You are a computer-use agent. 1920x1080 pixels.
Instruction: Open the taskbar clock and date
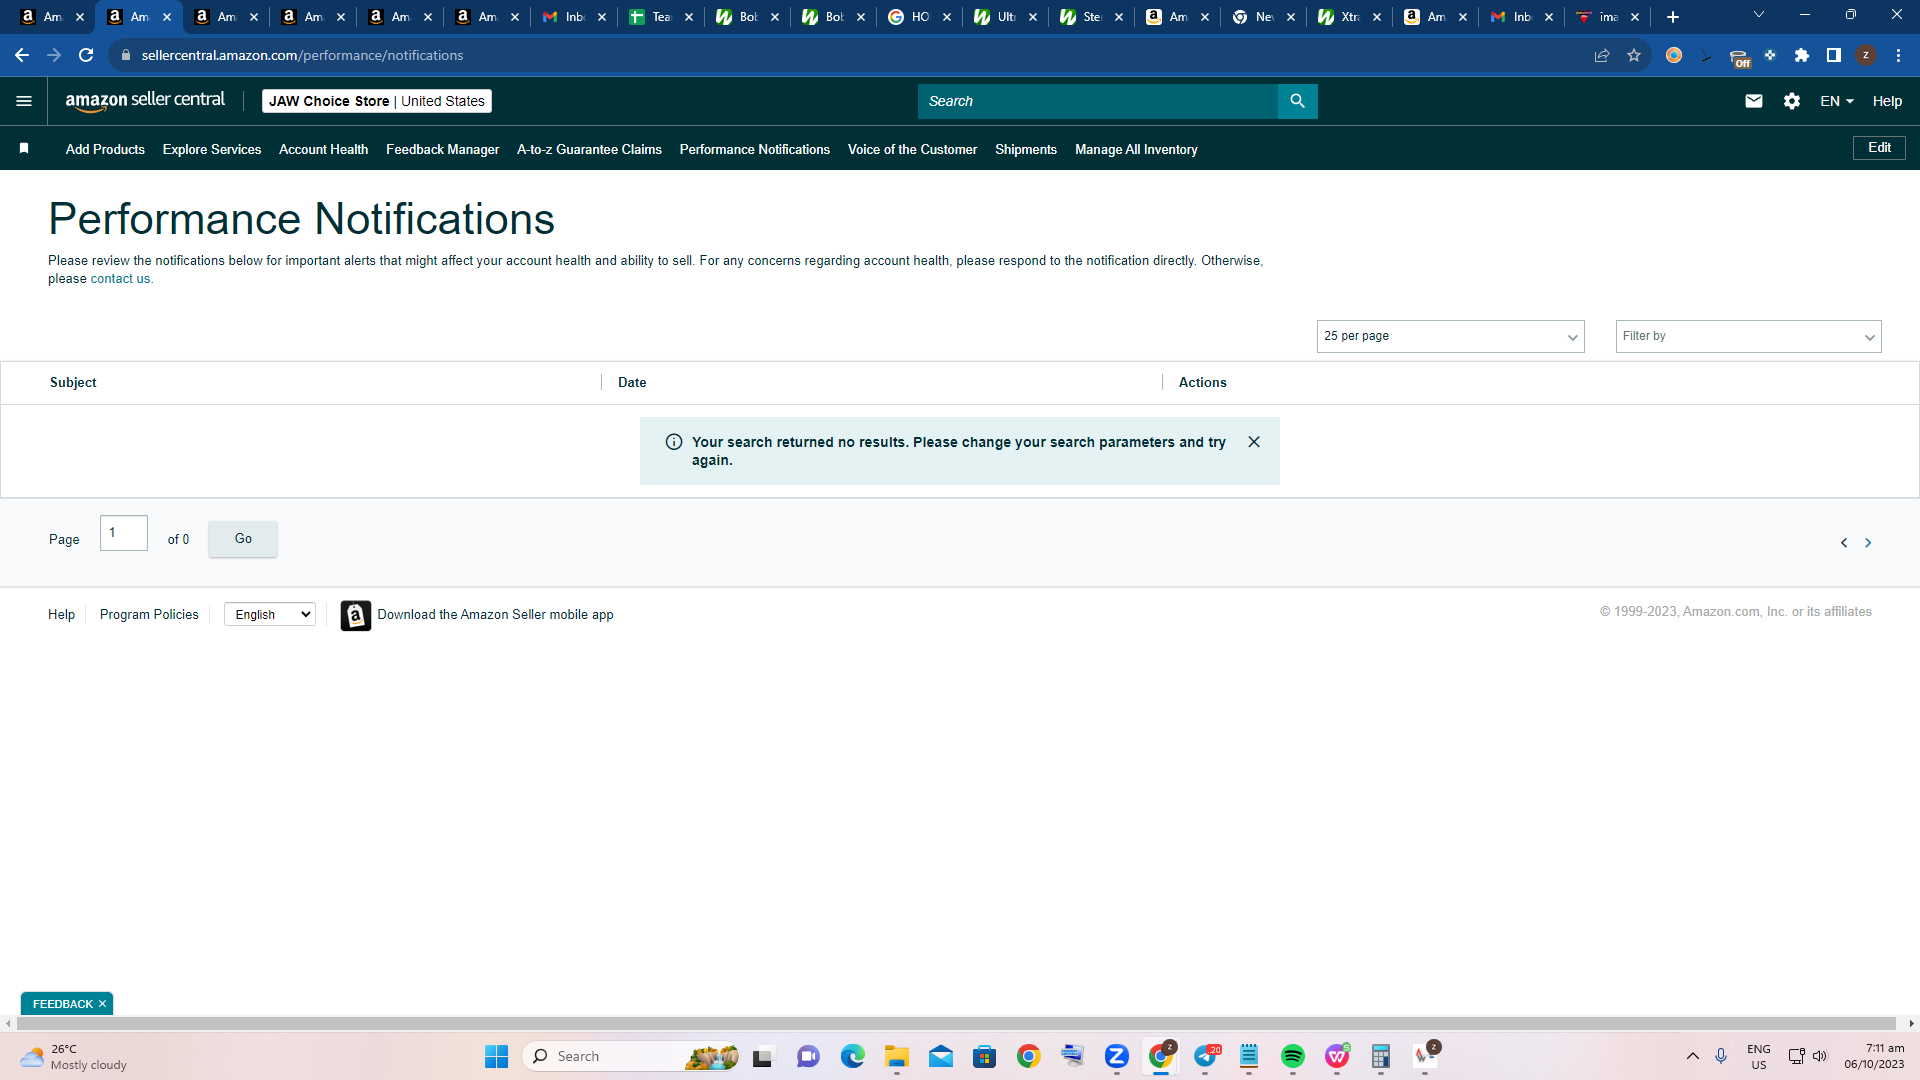[x=1874, y=1056]
